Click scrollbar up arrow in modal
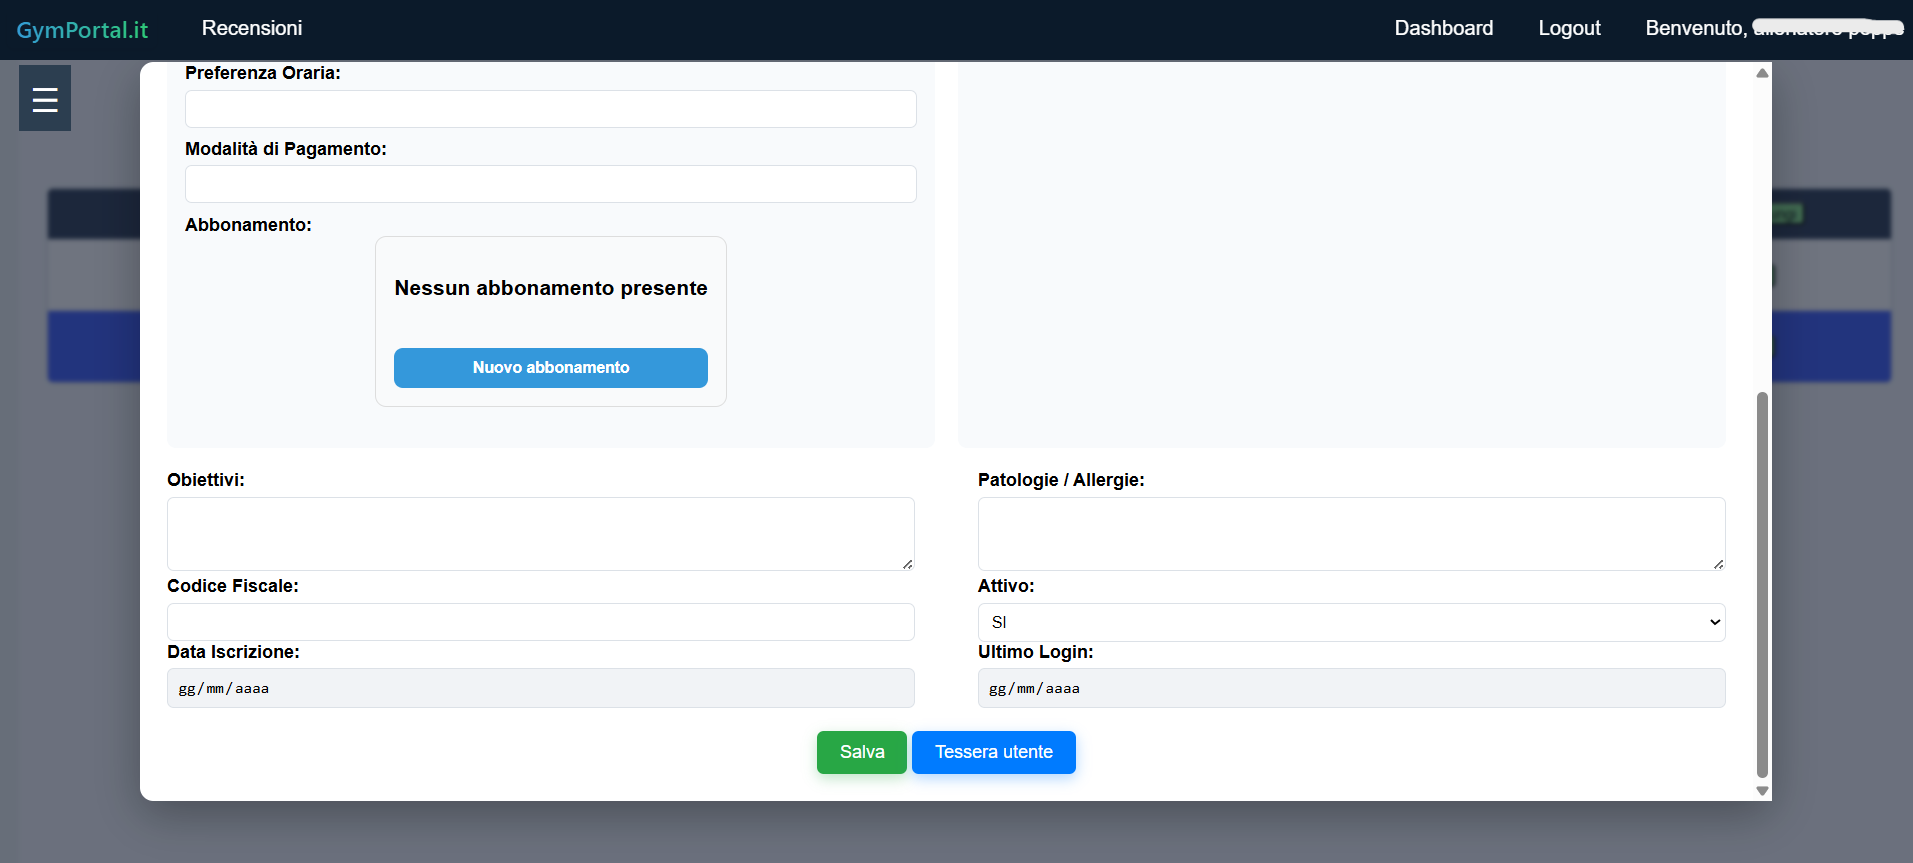 tap(1762, 73)
